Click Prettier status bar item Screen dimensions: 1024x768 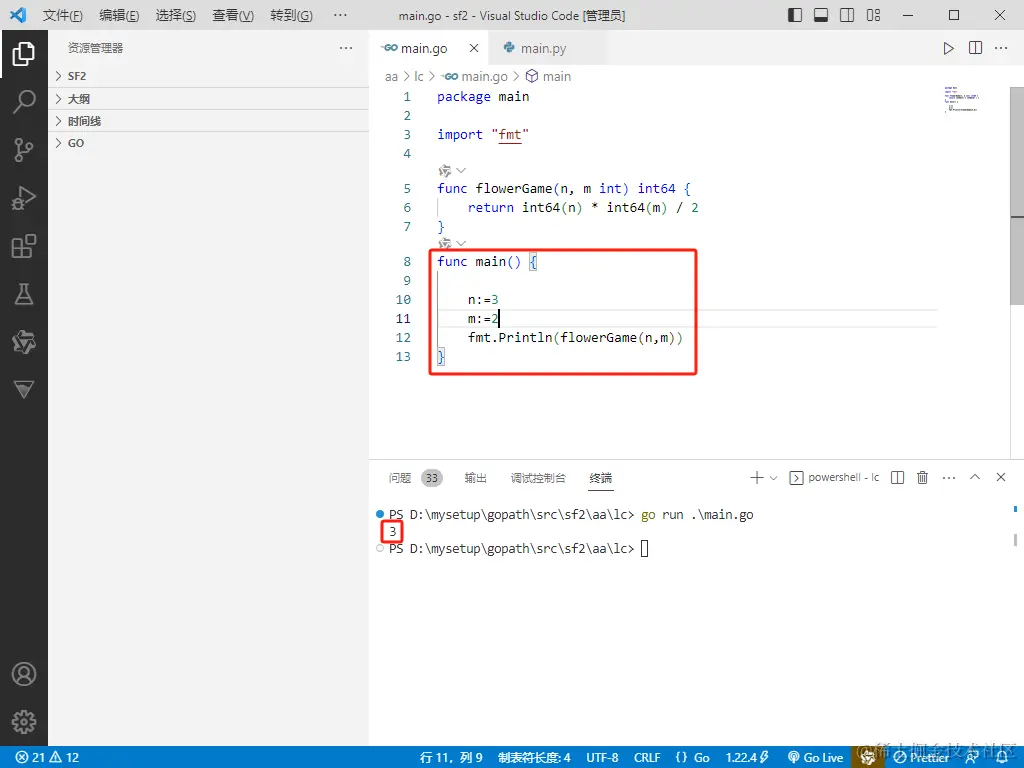pyautogui.click(x=921, y=758)
